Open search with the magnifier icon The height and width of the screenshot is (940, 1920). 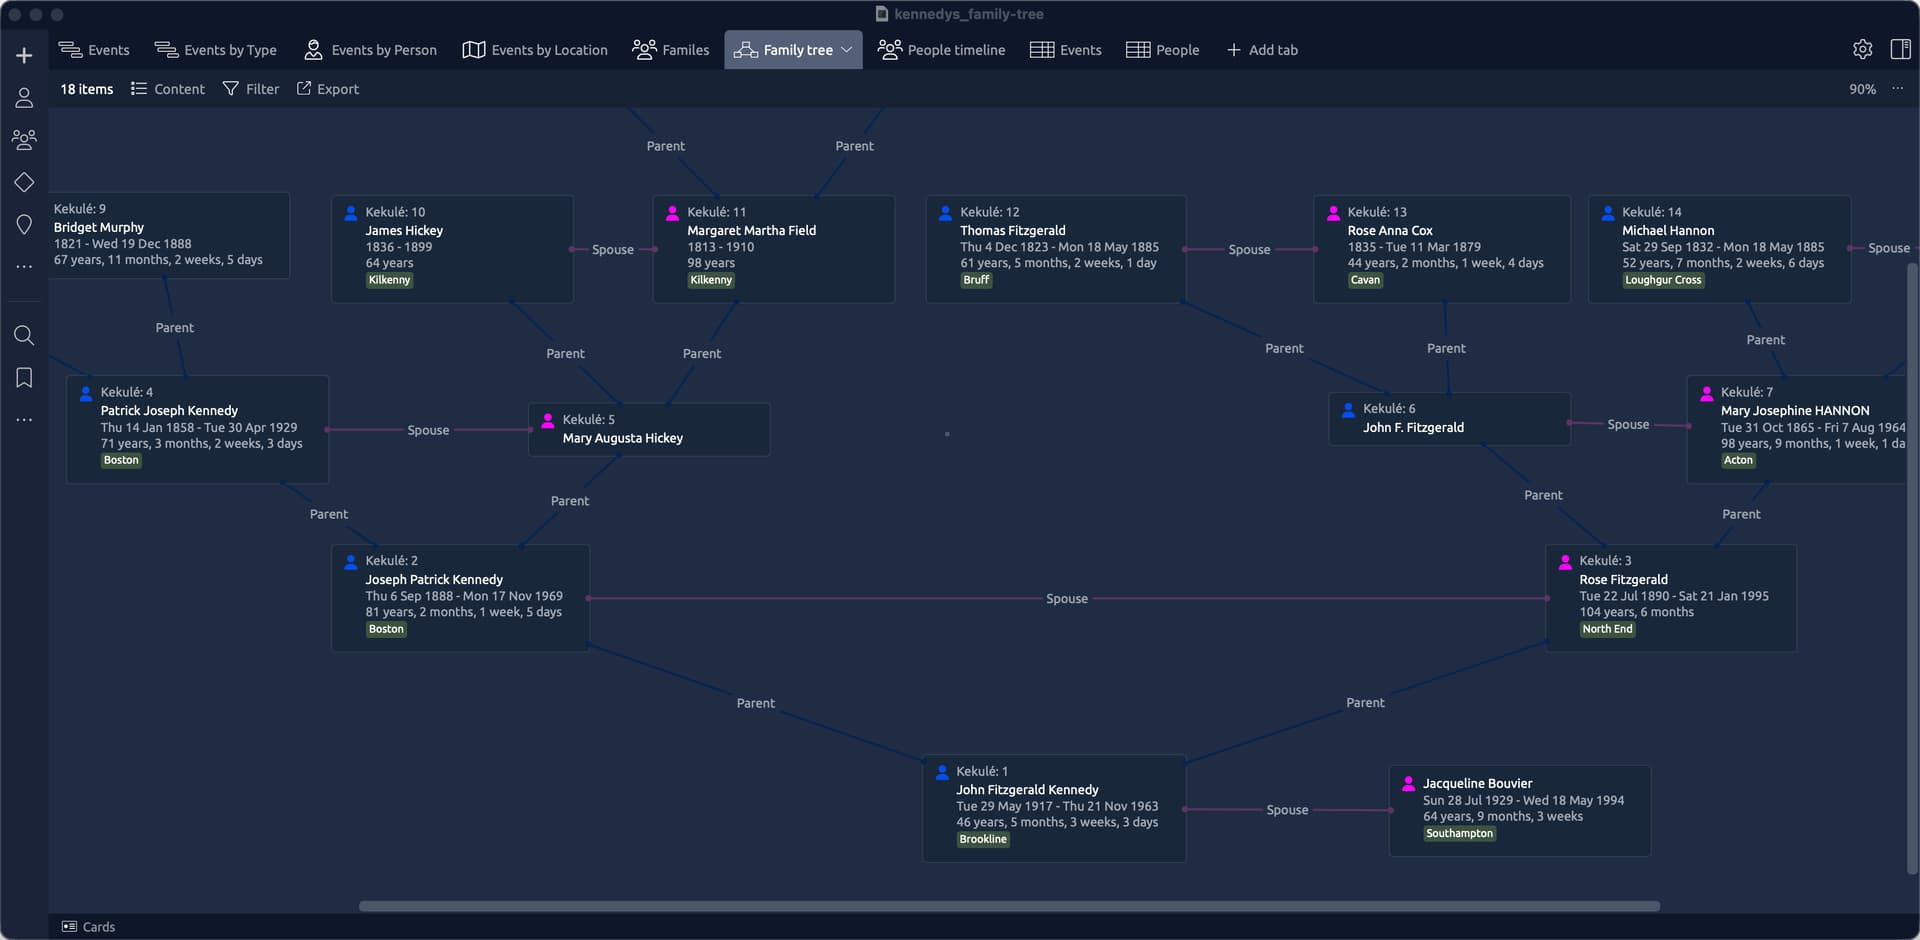coord(24,335)
